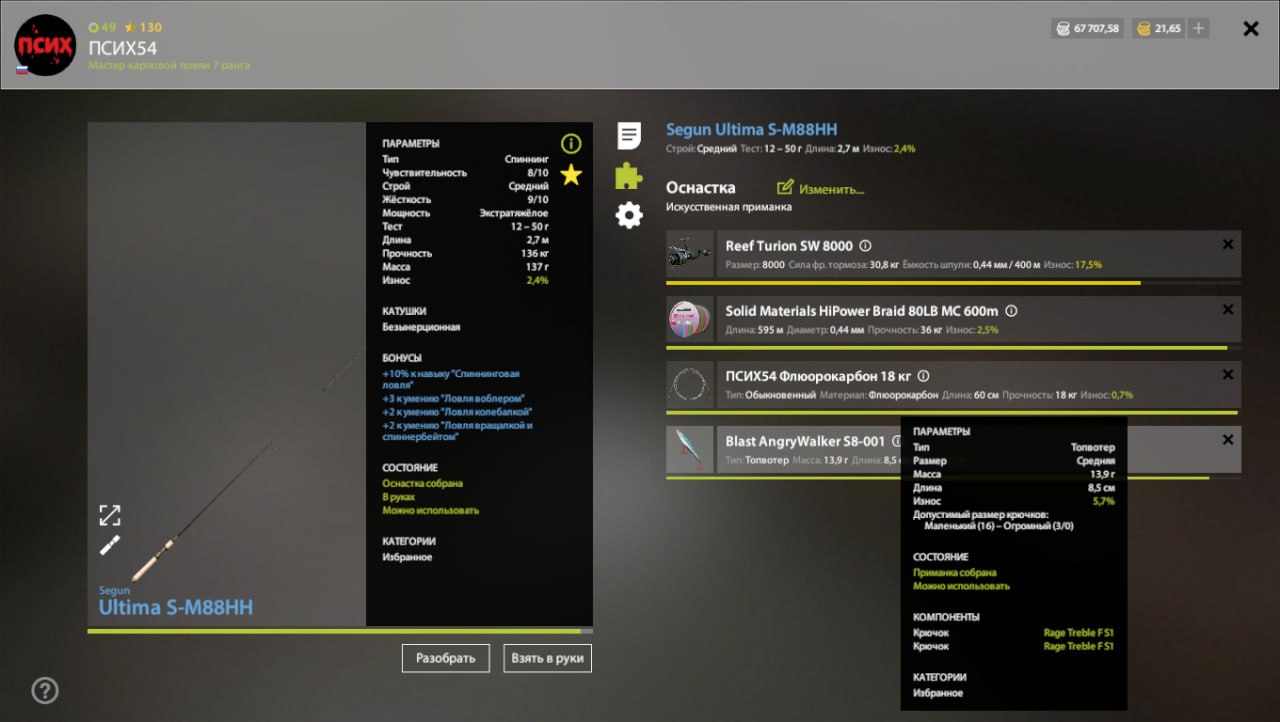The height and width of the screenshot is (722, 1280).
Task: Open the gear settings tab
Action: pos(629,215)
